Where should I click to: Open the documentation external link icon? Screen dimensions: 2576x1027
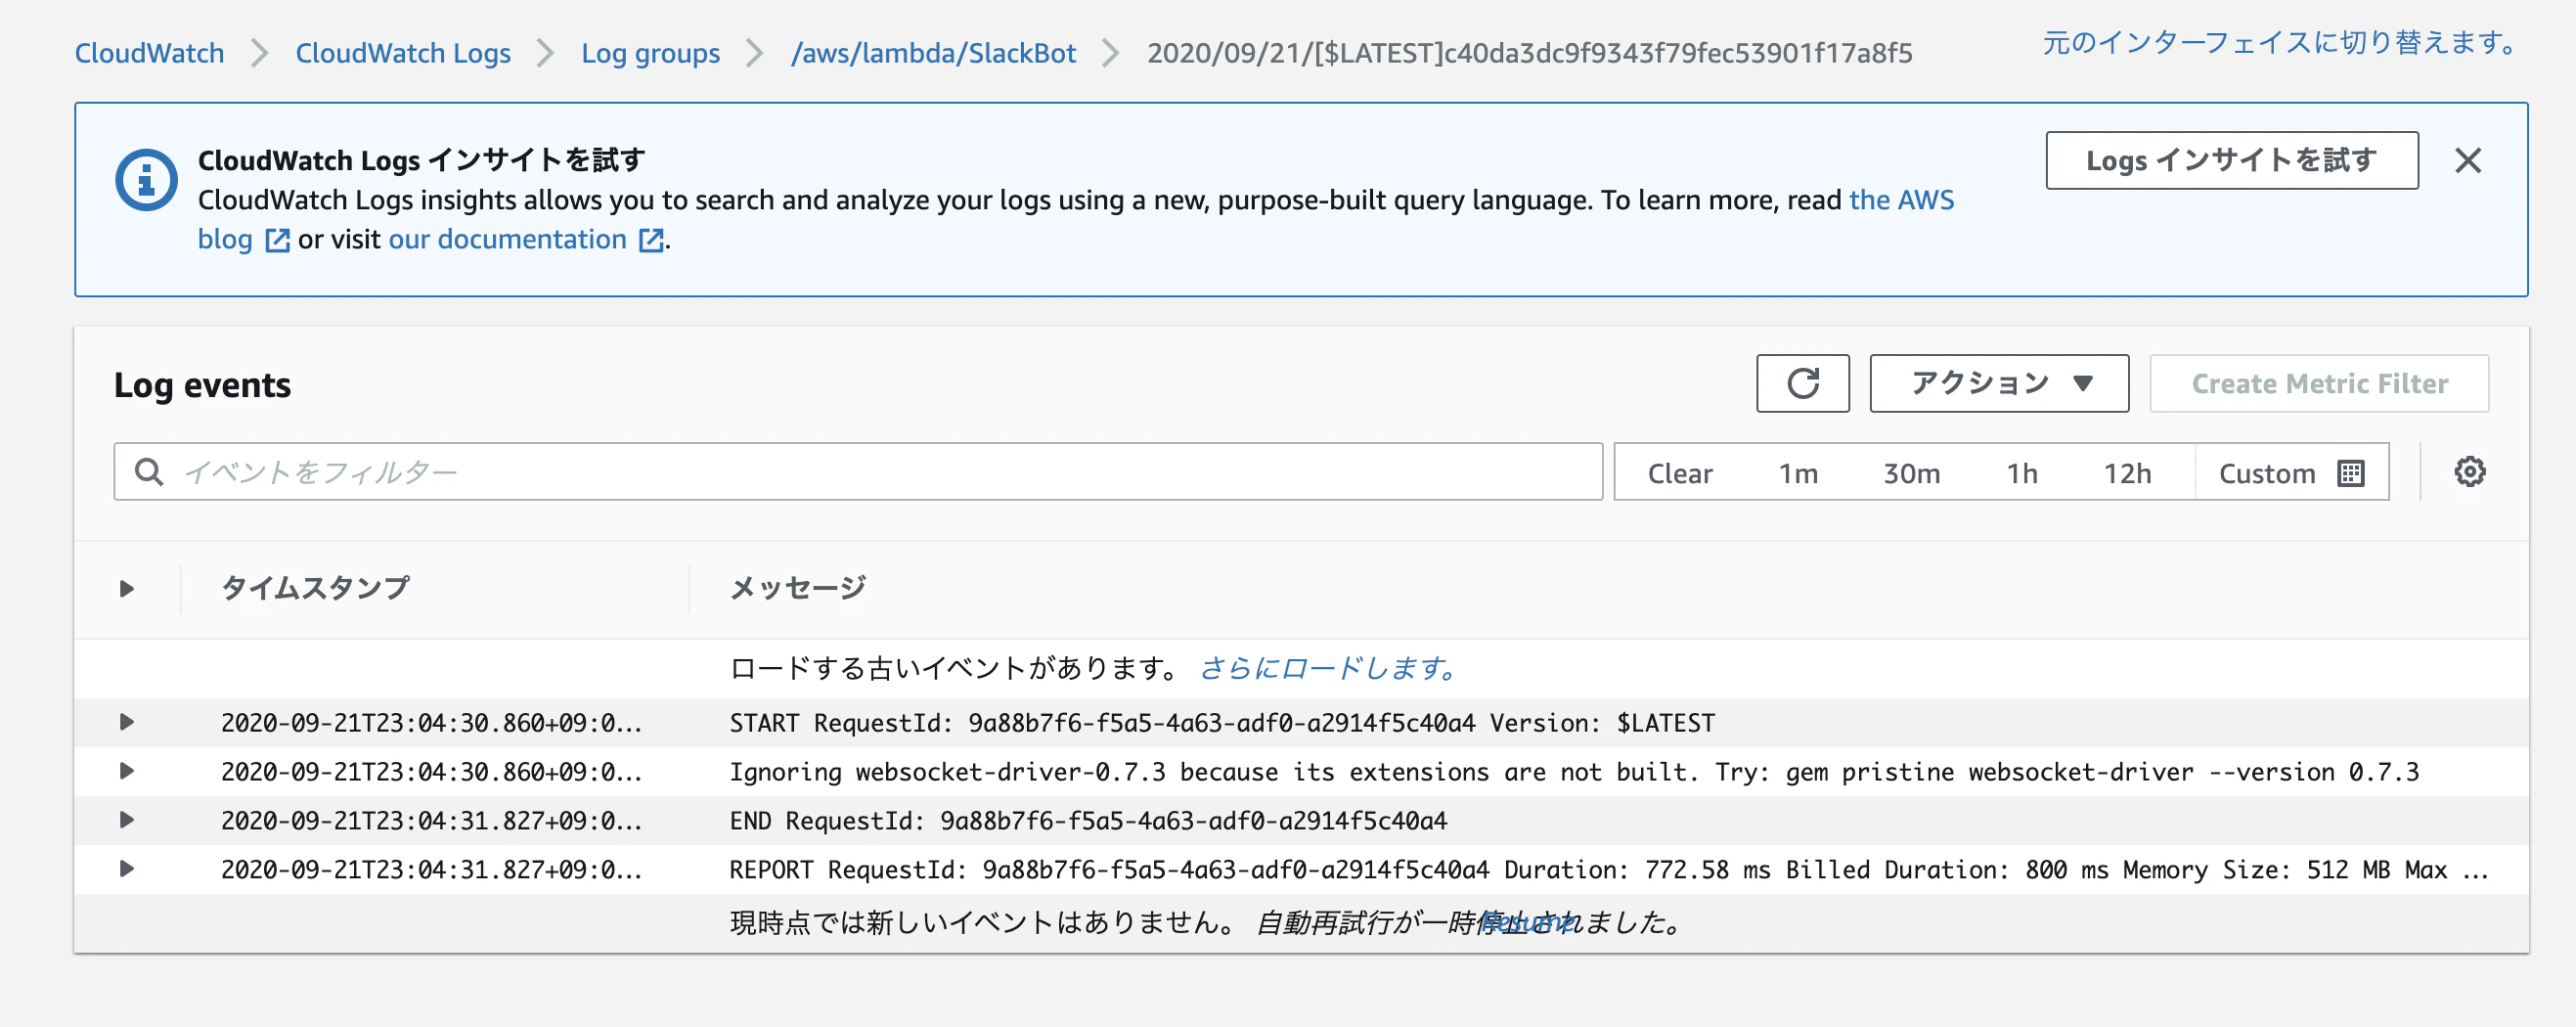pos(651,241)
